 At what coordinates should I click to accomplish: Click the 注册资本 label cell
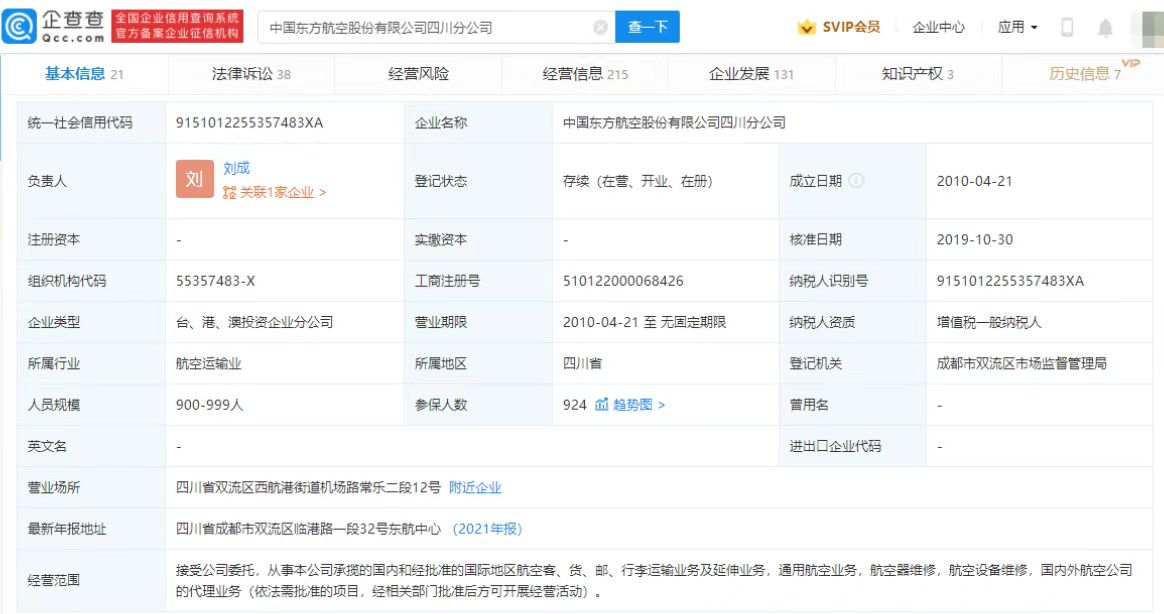tap(91, 240)
